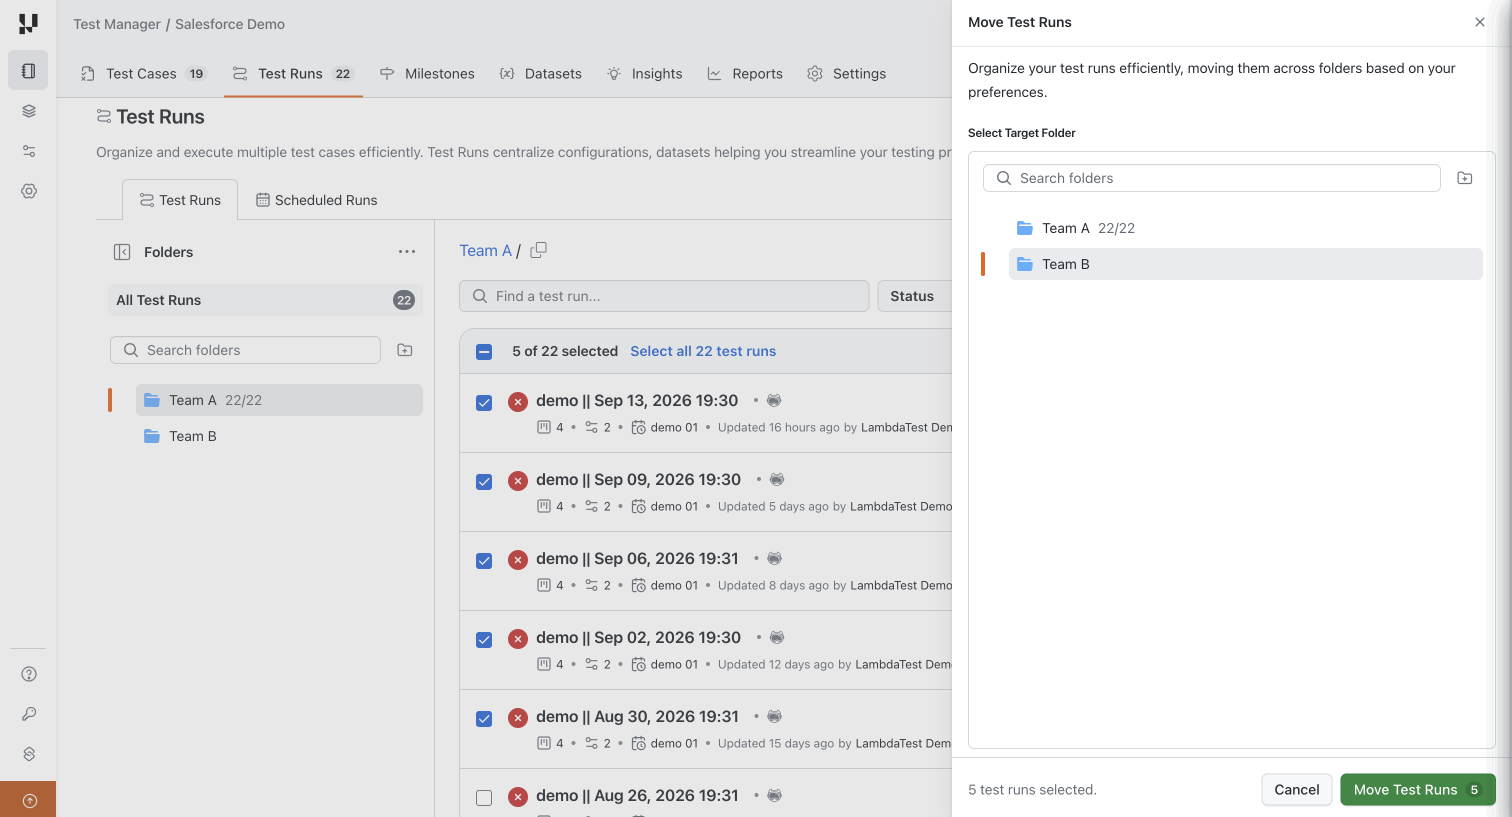Click failed status icon for Sep 09 run
1512x817 pixels.
point(517,480)
